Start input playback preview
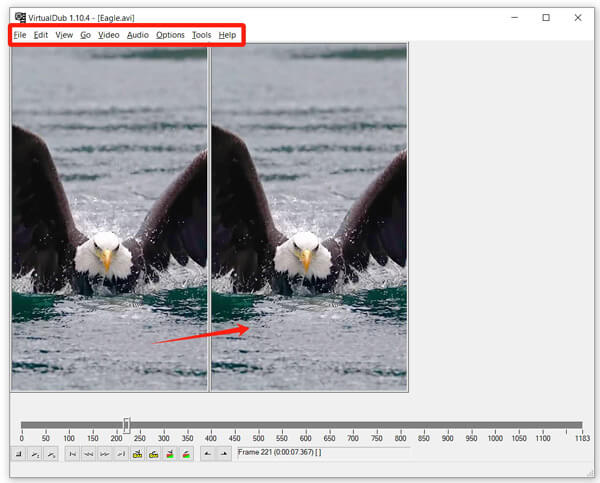 coord(36,454)
